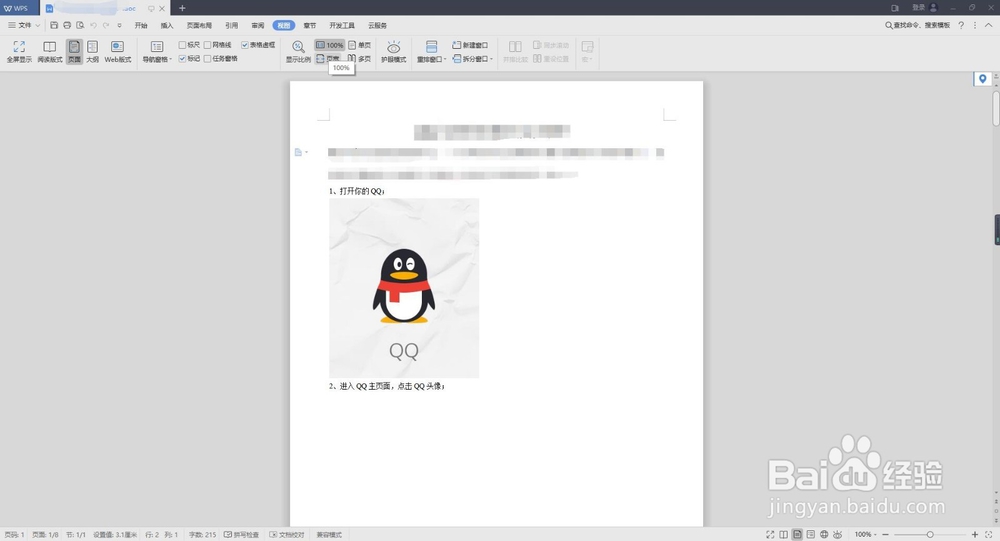1000x541 pixels.
Task: Toggle the ruler (标尺) checkbox
Action: (182, 45)
